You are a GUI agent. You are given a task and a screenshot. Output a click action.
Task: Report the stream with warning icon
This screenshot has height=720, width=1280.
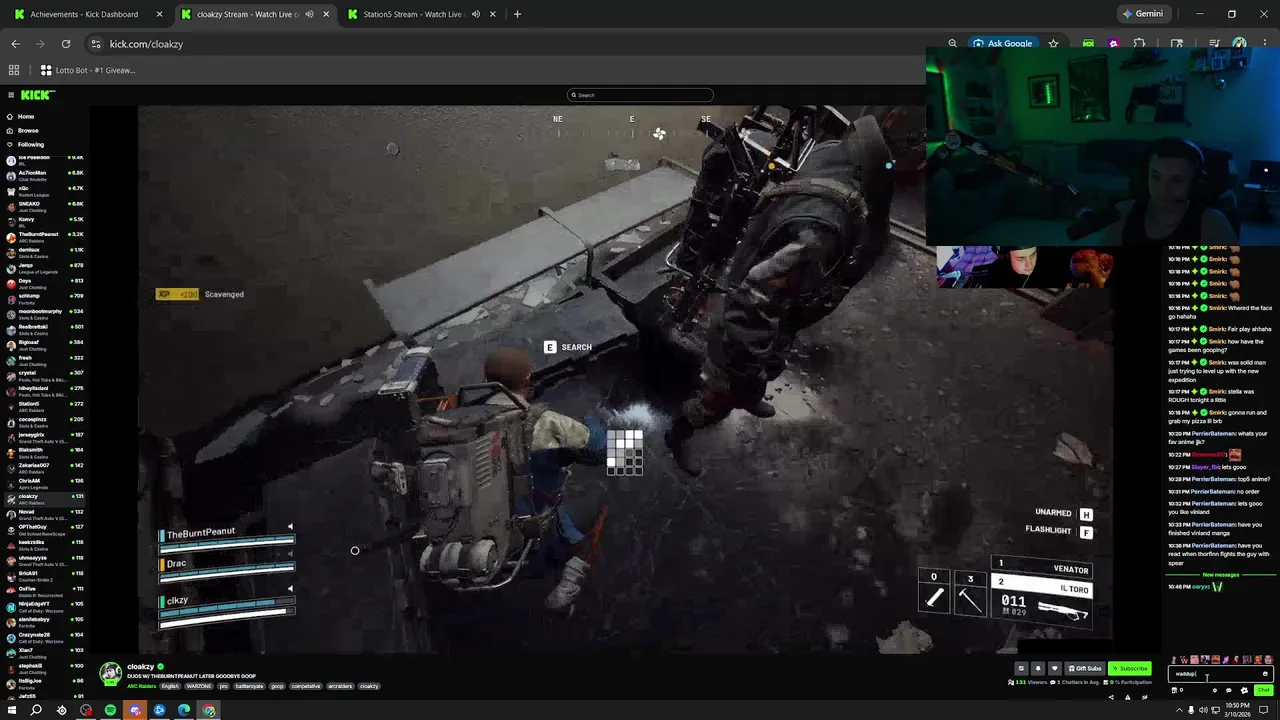coord(1127,697)
